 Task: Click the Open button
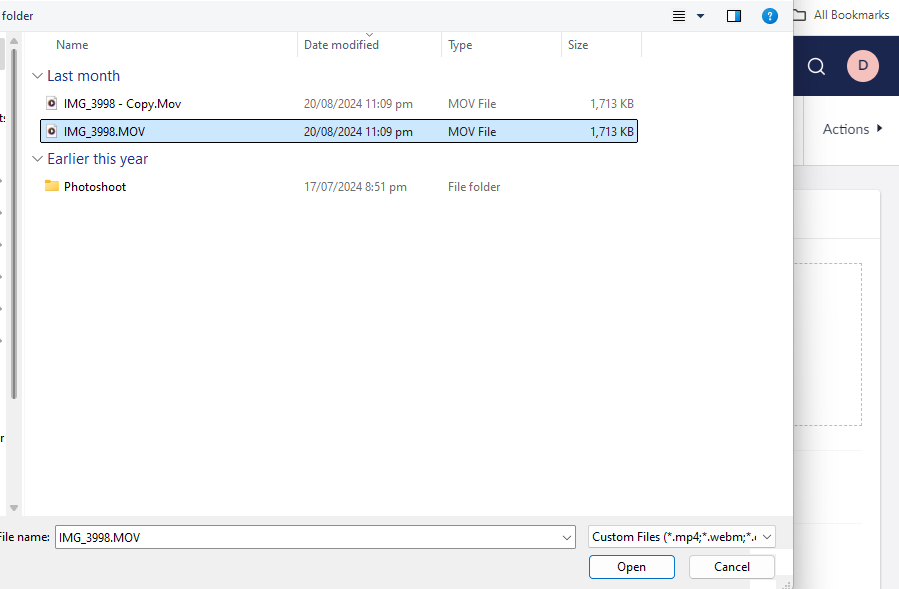(631, 567)
